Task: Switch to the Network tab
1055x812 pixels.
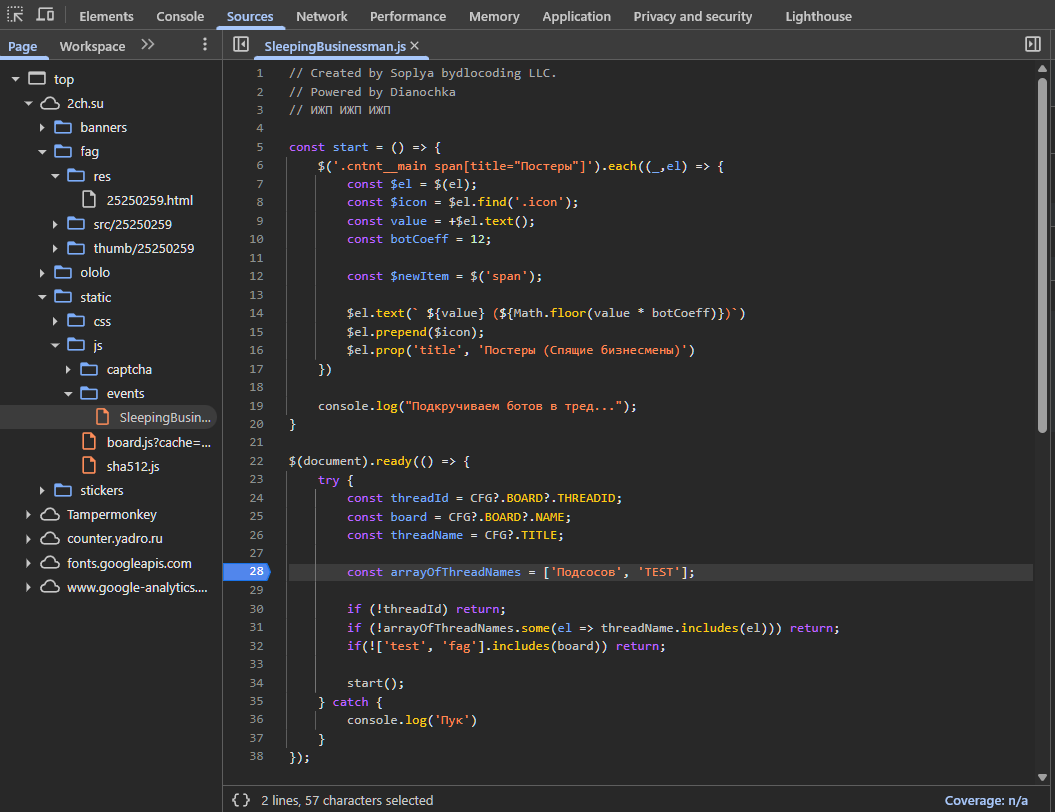Action: coord(321,16)
